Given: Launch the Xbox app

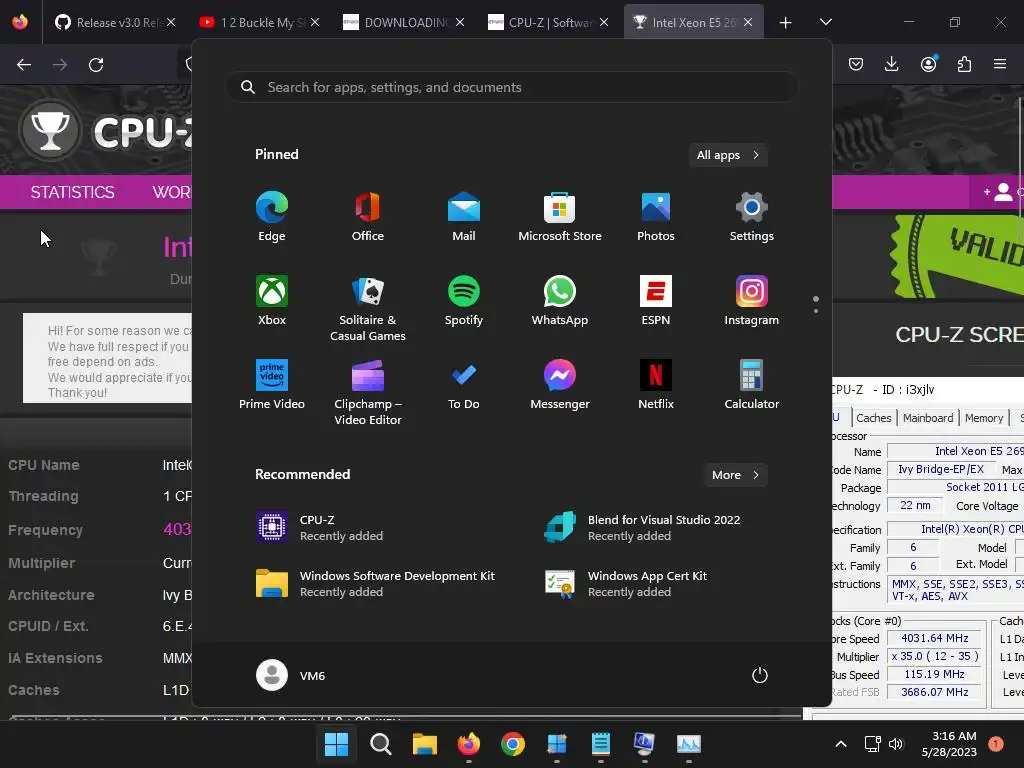Looking at the screenshot, I should 272,300.
